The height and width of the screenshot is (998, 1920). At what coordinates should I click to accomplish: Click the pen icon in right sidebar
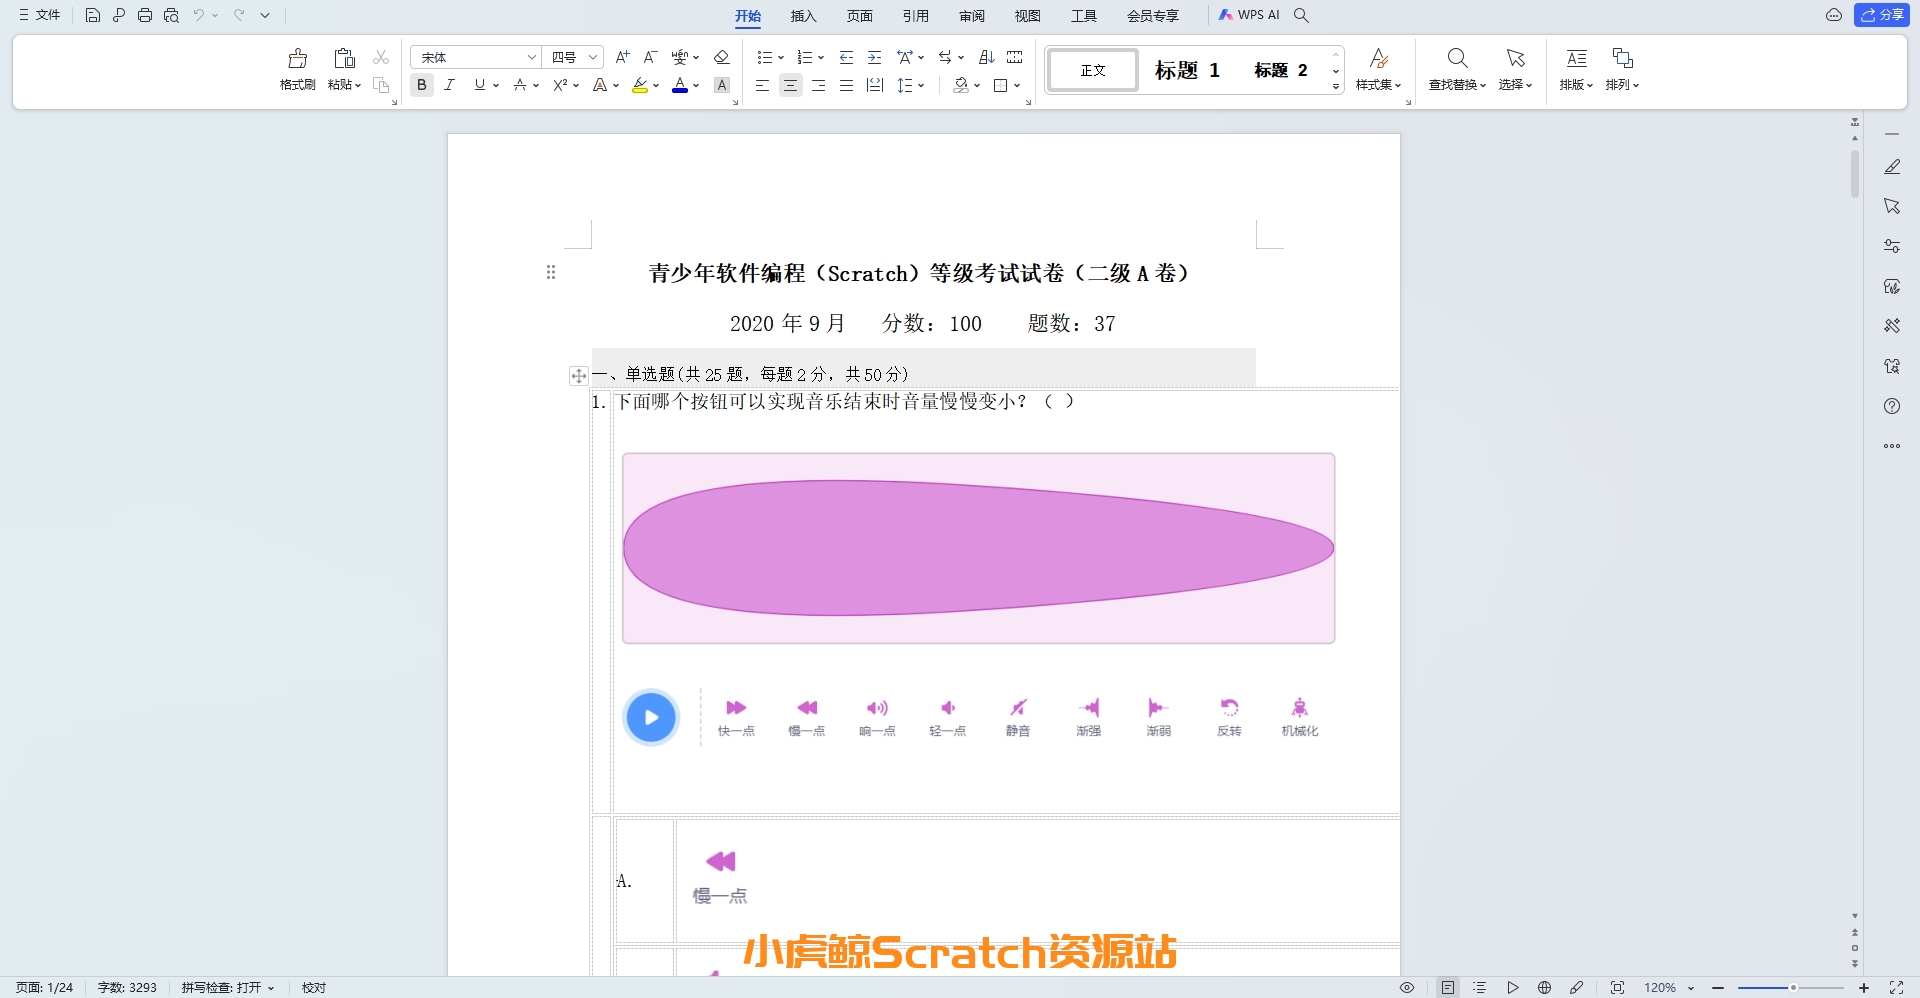[x=1892, y=167]
